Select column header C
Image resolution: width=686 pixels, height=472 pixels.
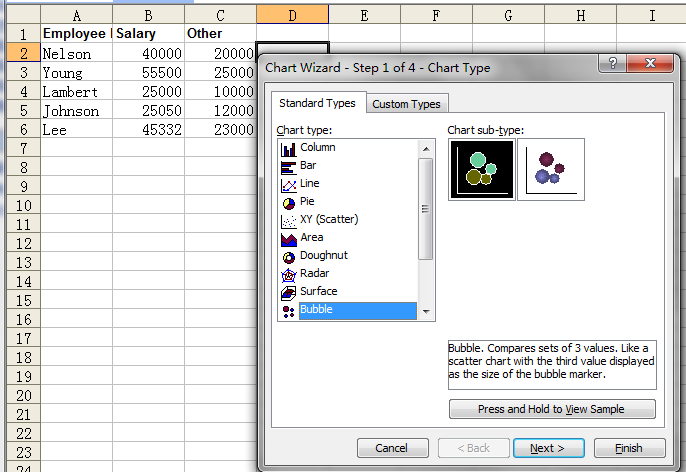220,16
